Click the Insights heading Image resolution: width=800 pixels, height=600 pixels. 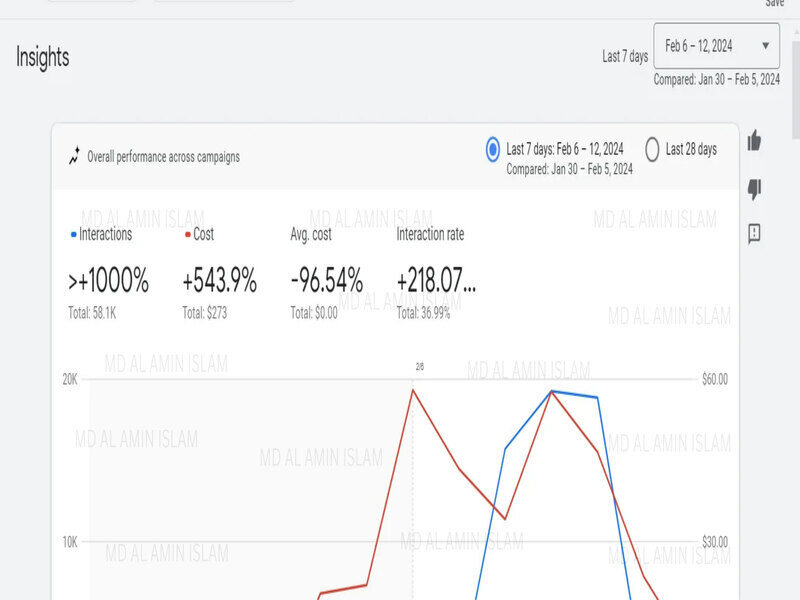point(43,57)
